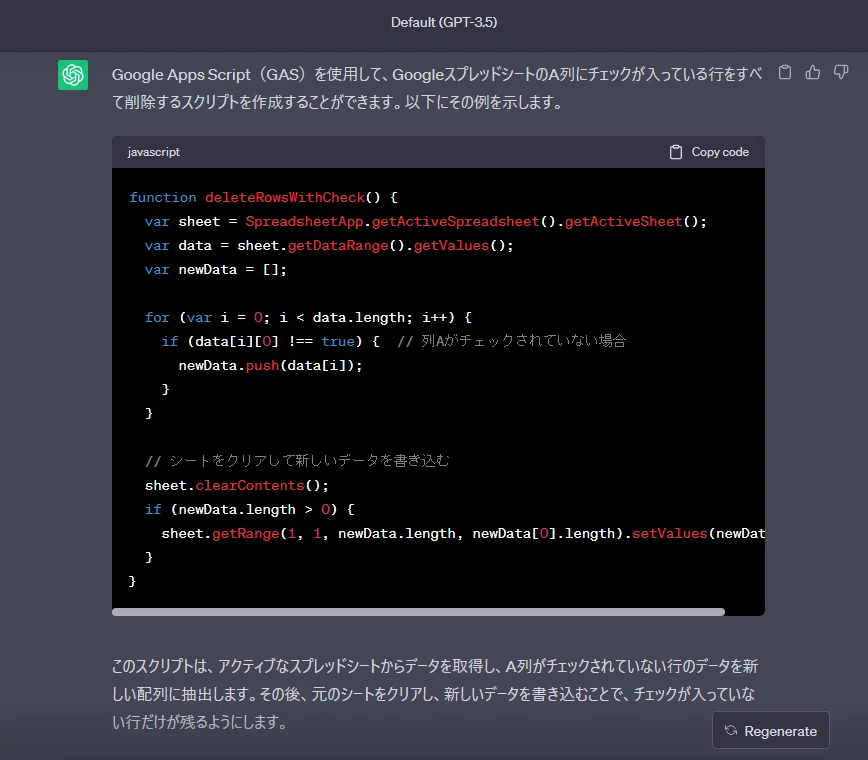Copy the response with the clipboard icon
Screen dimensions: 868x760
784,73
